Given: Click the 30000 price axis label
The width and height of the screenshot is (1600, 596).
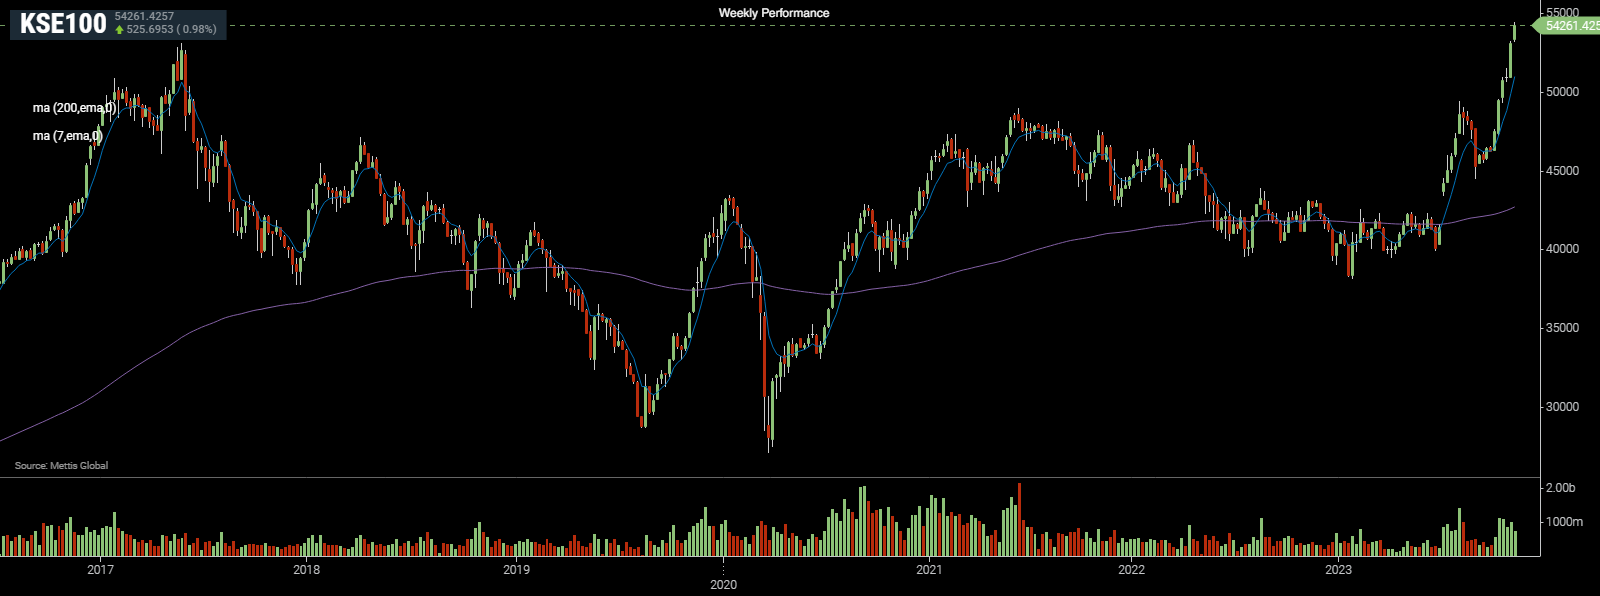Looking at the screenshot, I should tap(1563, 407).
